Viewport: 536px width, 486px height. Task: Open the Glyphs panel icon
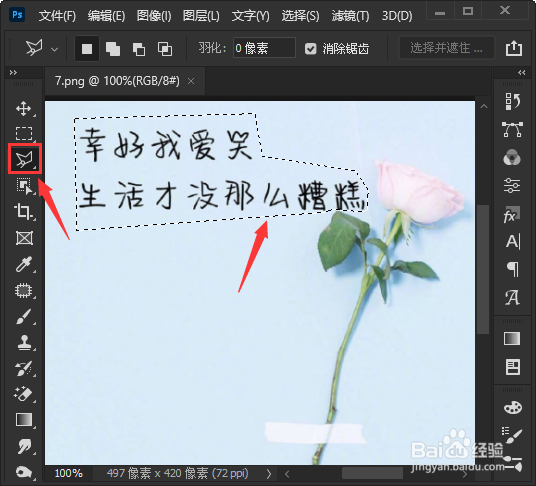[x=512, y=297]
